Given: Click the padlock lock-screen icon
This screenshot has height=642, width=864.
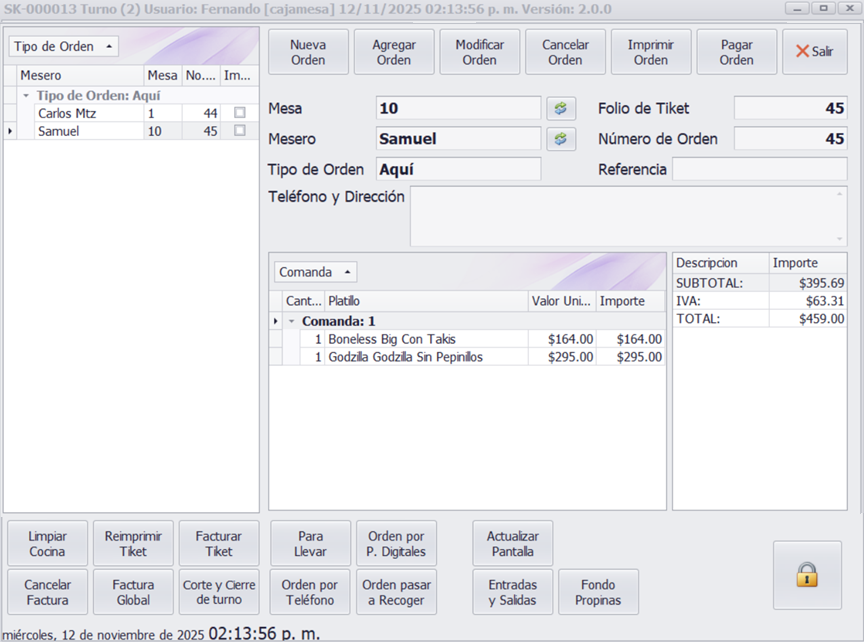Looking at the screenshot, I should tap(807, 575).
